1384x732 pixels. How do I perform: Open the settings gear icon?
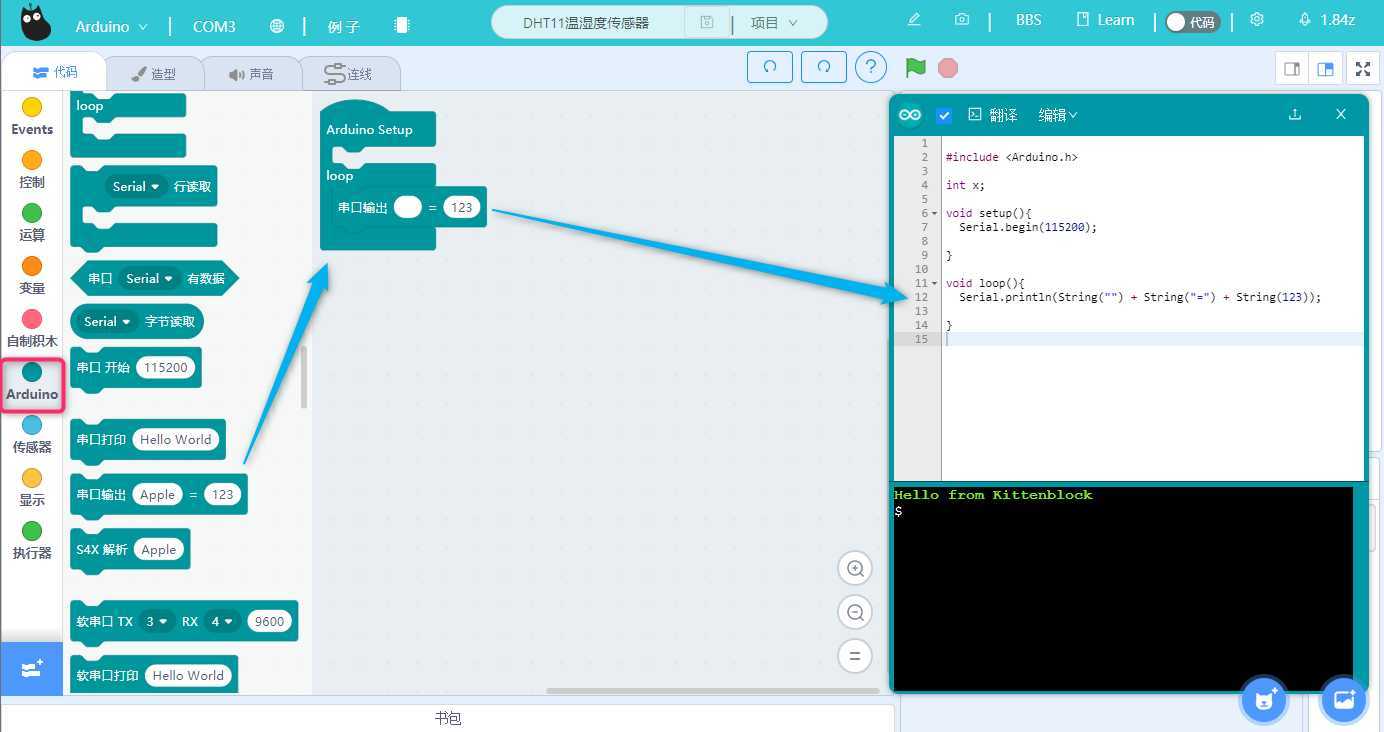tap(1257, 20)
